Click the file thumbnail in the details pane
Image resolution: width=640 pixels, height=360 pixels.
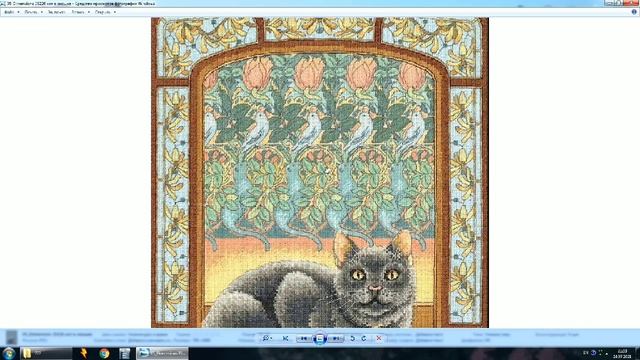(11, 337)
